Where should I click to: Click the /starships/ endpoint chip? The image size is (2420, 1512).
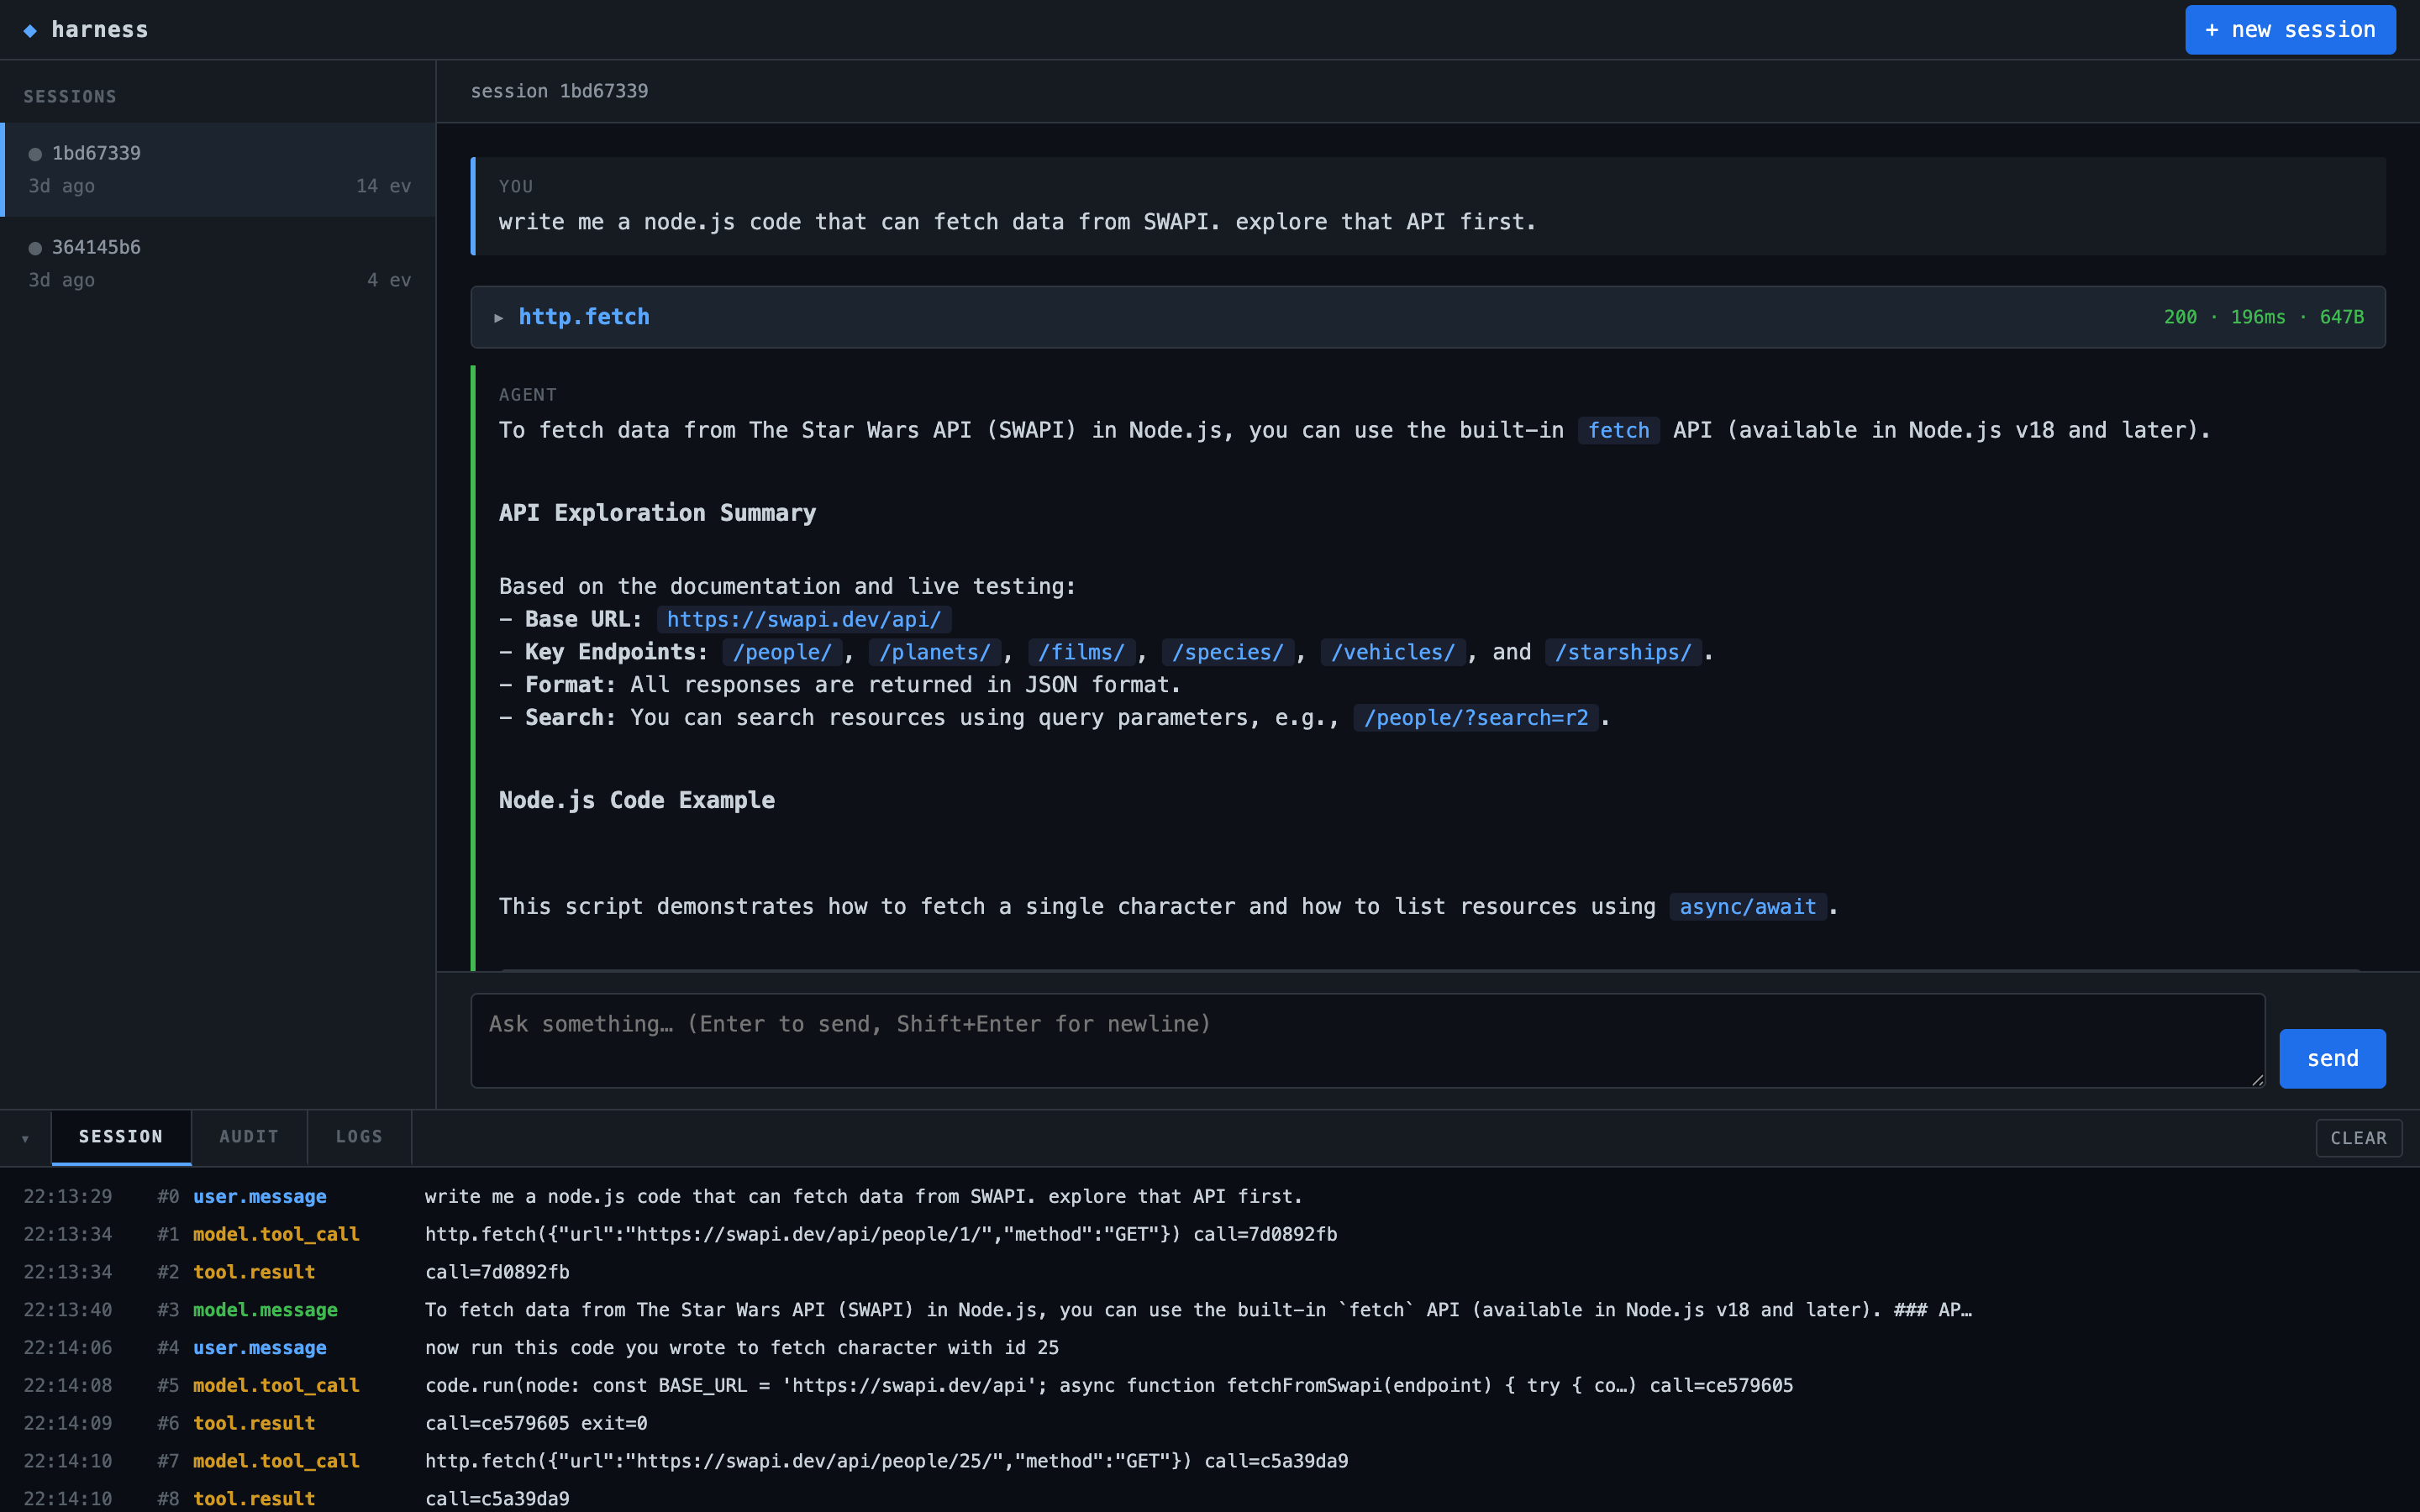click(x=1623, y=651)
